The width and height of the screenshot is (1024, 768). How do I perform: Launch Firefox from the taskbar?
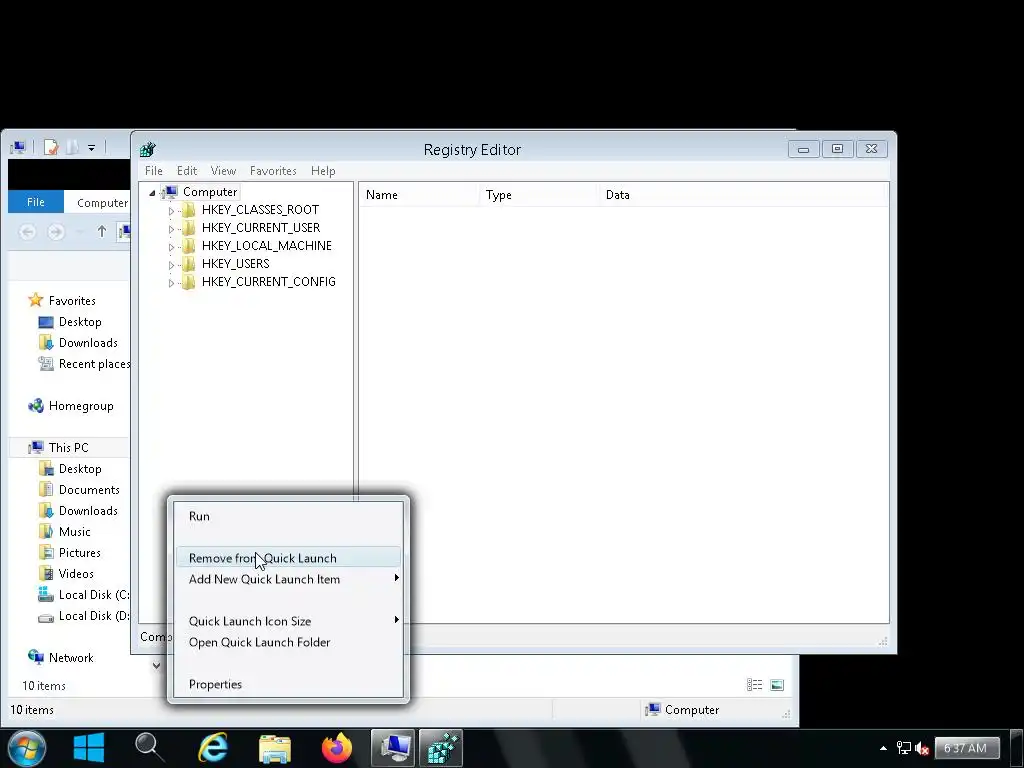pyautogui.click(x=337, y=748)
